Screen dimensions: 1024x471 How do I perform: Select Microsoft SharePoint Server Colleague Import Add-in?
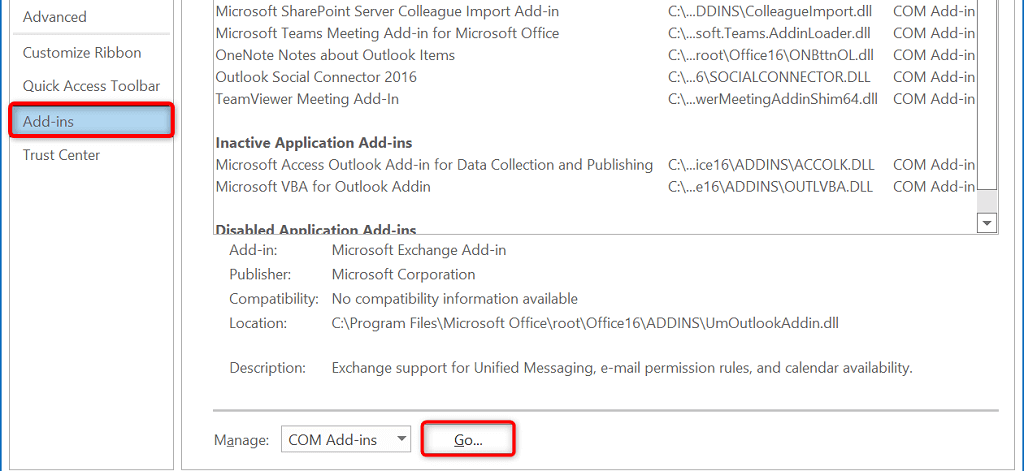coord(387,11)
